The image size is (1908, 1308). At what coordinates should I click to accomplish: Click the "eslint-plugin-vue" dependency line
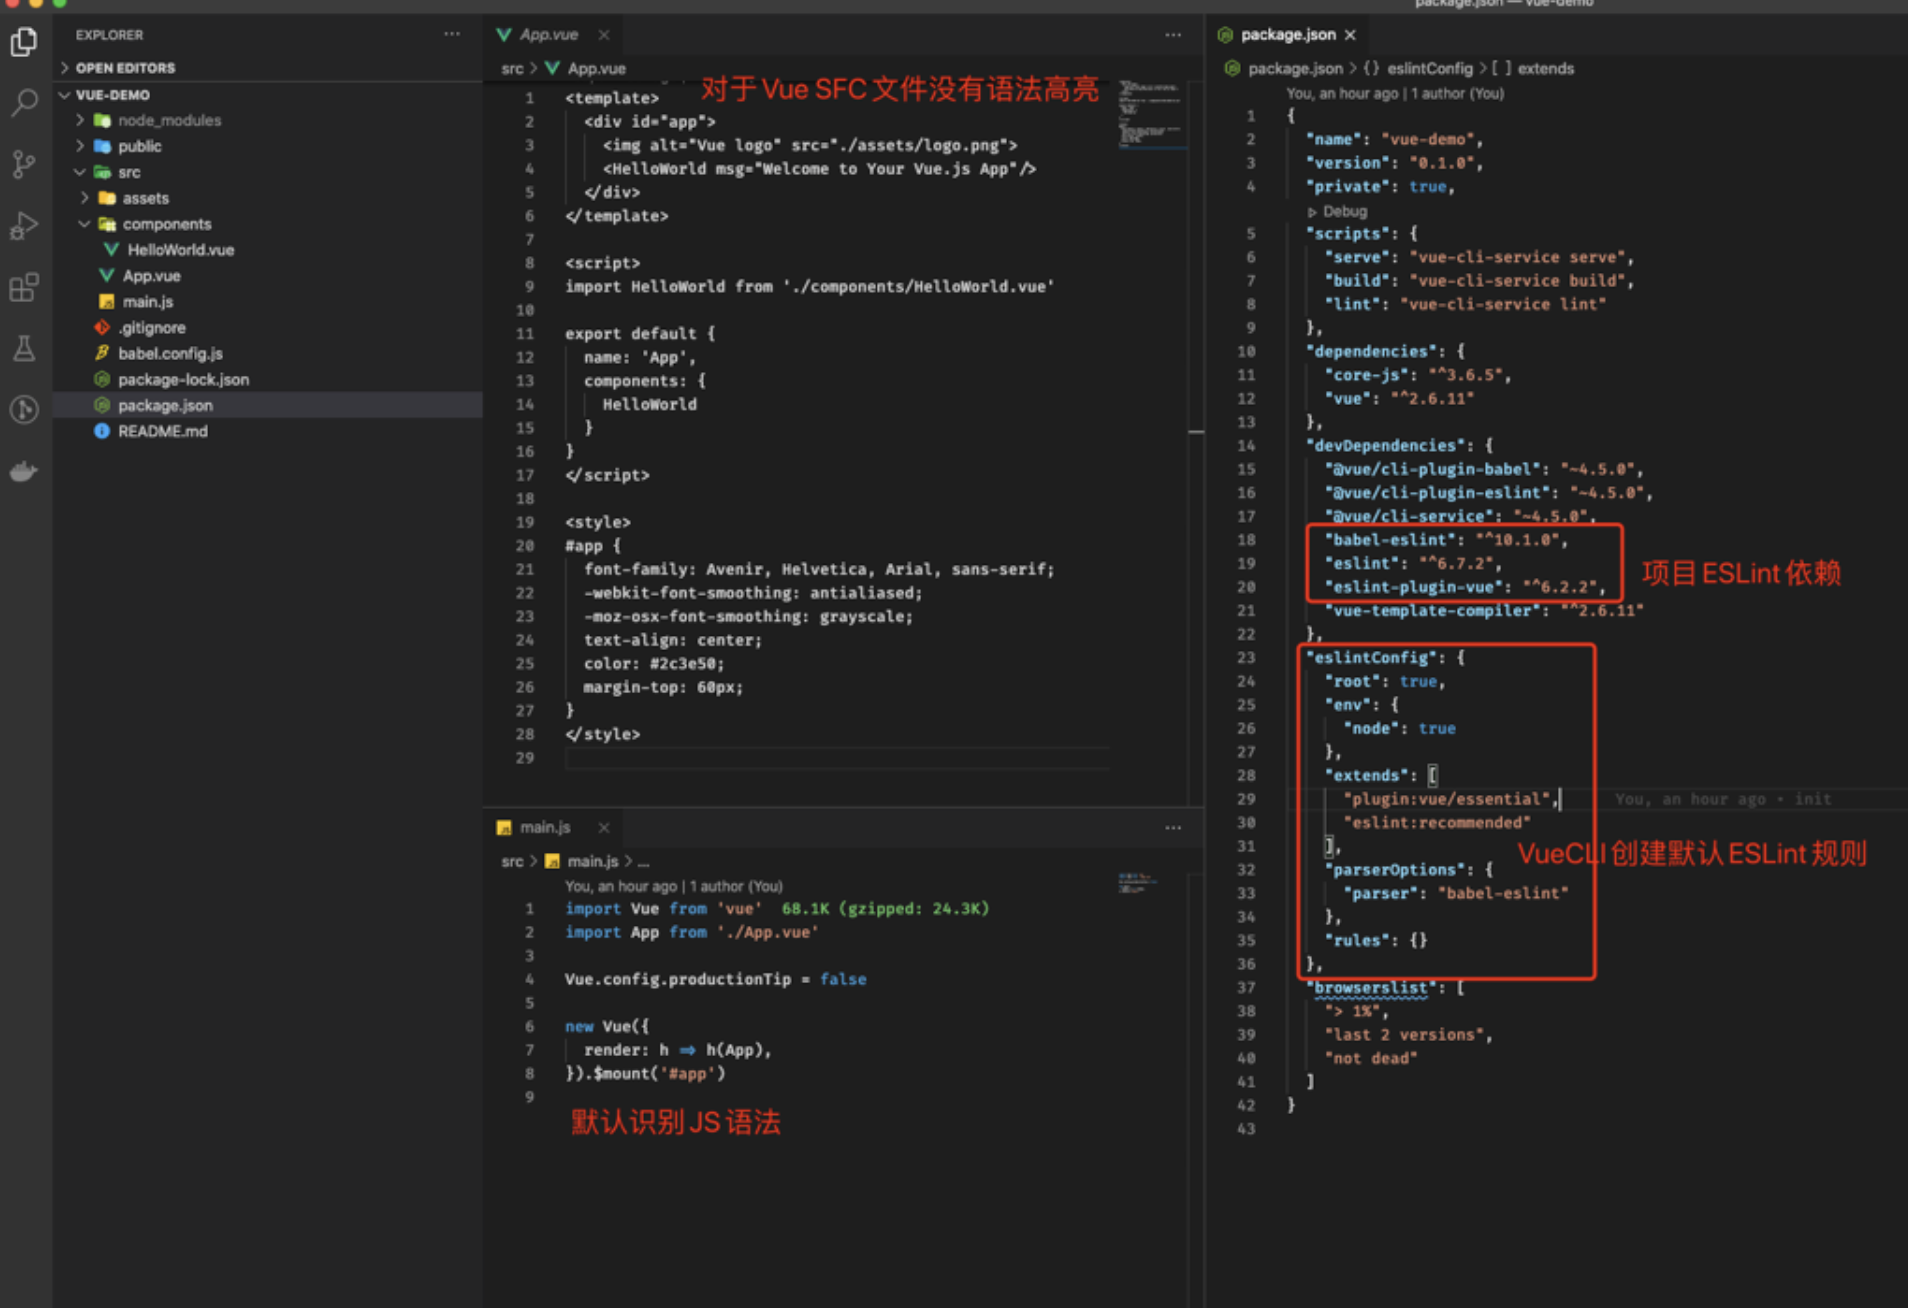pos(1465,587)
